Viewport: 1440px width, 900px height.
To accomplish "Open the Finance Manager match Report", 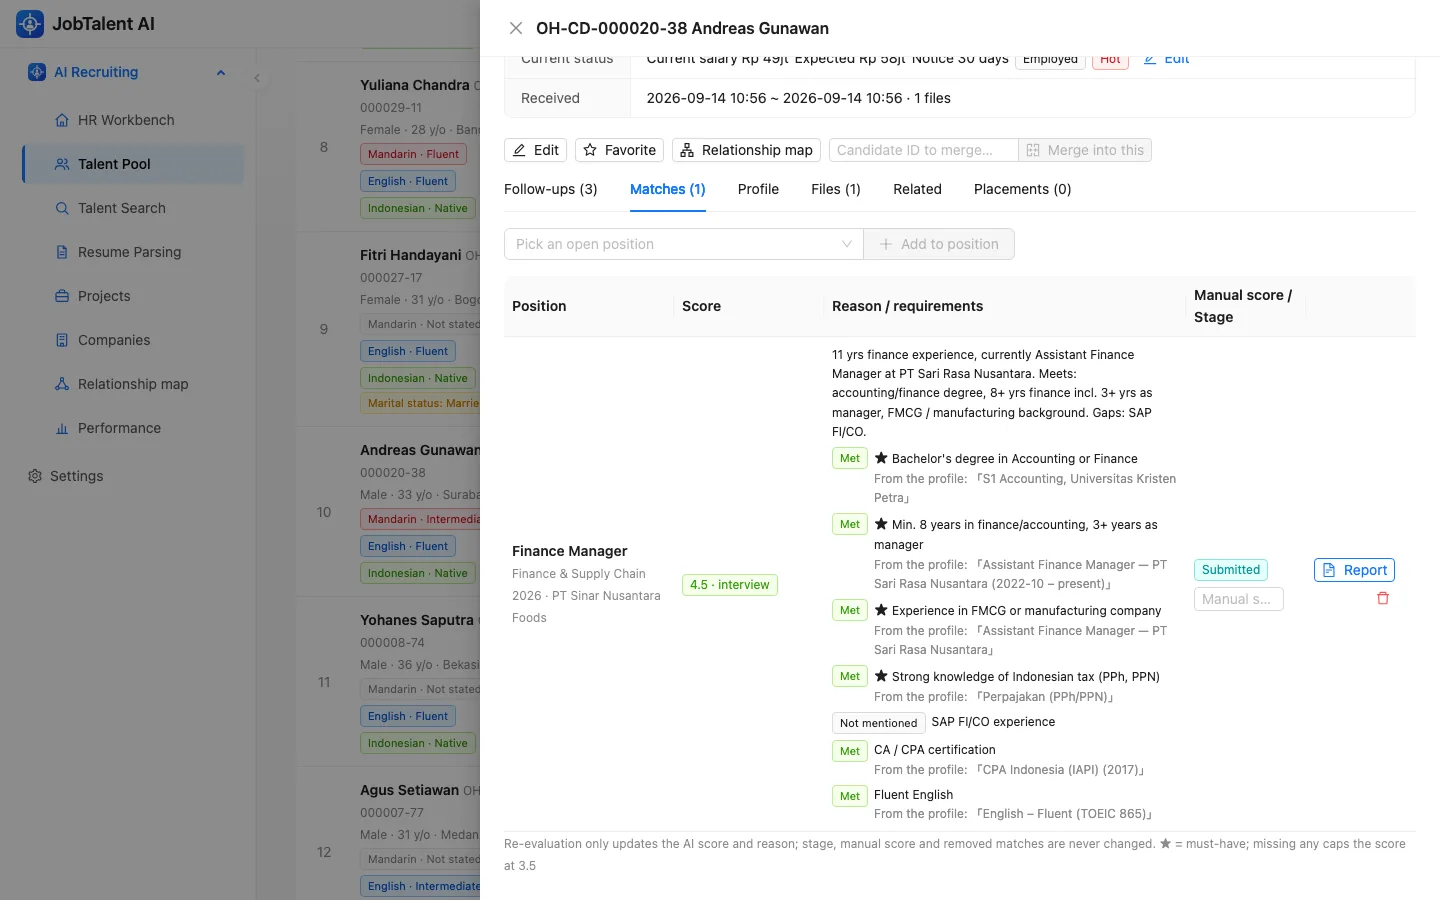I will (x=1354, y=570).
